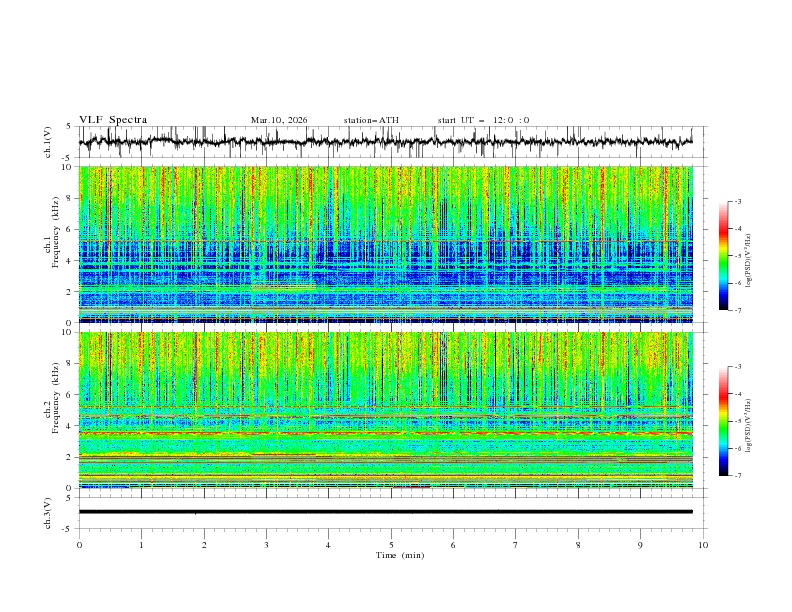
Task: Click tick label "4" on the Time axis
Action: pos(329,545)
